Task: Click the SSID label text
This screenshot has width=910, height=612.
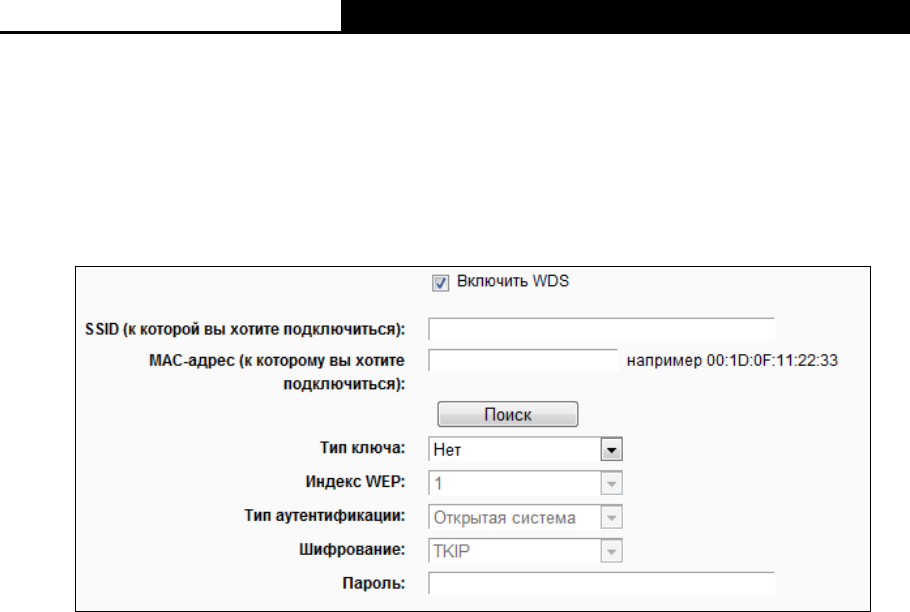Action: coord(245,329)
